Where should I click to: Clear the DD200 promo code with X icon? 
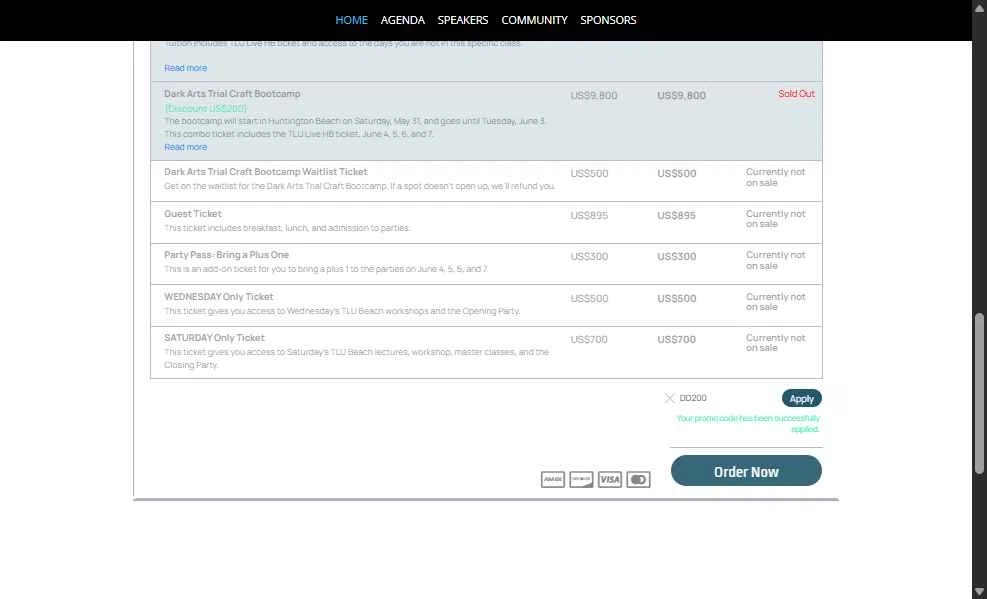(x=669, y=398)
